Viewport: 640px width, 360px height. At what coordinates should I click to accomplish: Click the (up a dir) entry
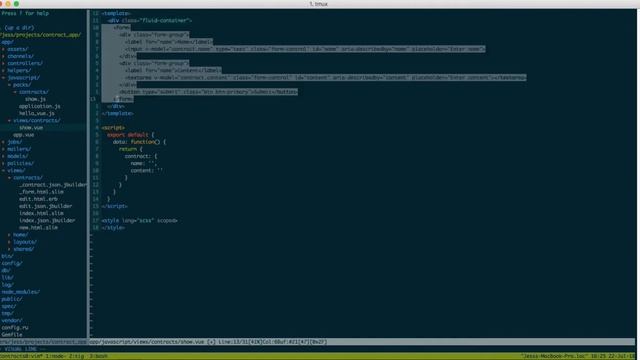click(19, 28)
